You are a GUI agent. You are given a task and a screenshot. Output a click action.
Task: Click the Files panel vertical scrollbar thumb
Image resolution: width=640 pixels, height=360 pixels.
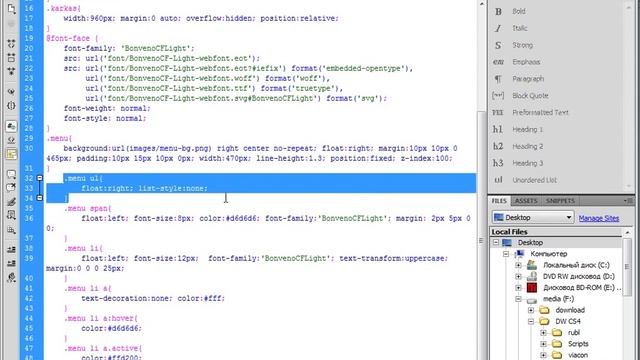click(627, 267)
